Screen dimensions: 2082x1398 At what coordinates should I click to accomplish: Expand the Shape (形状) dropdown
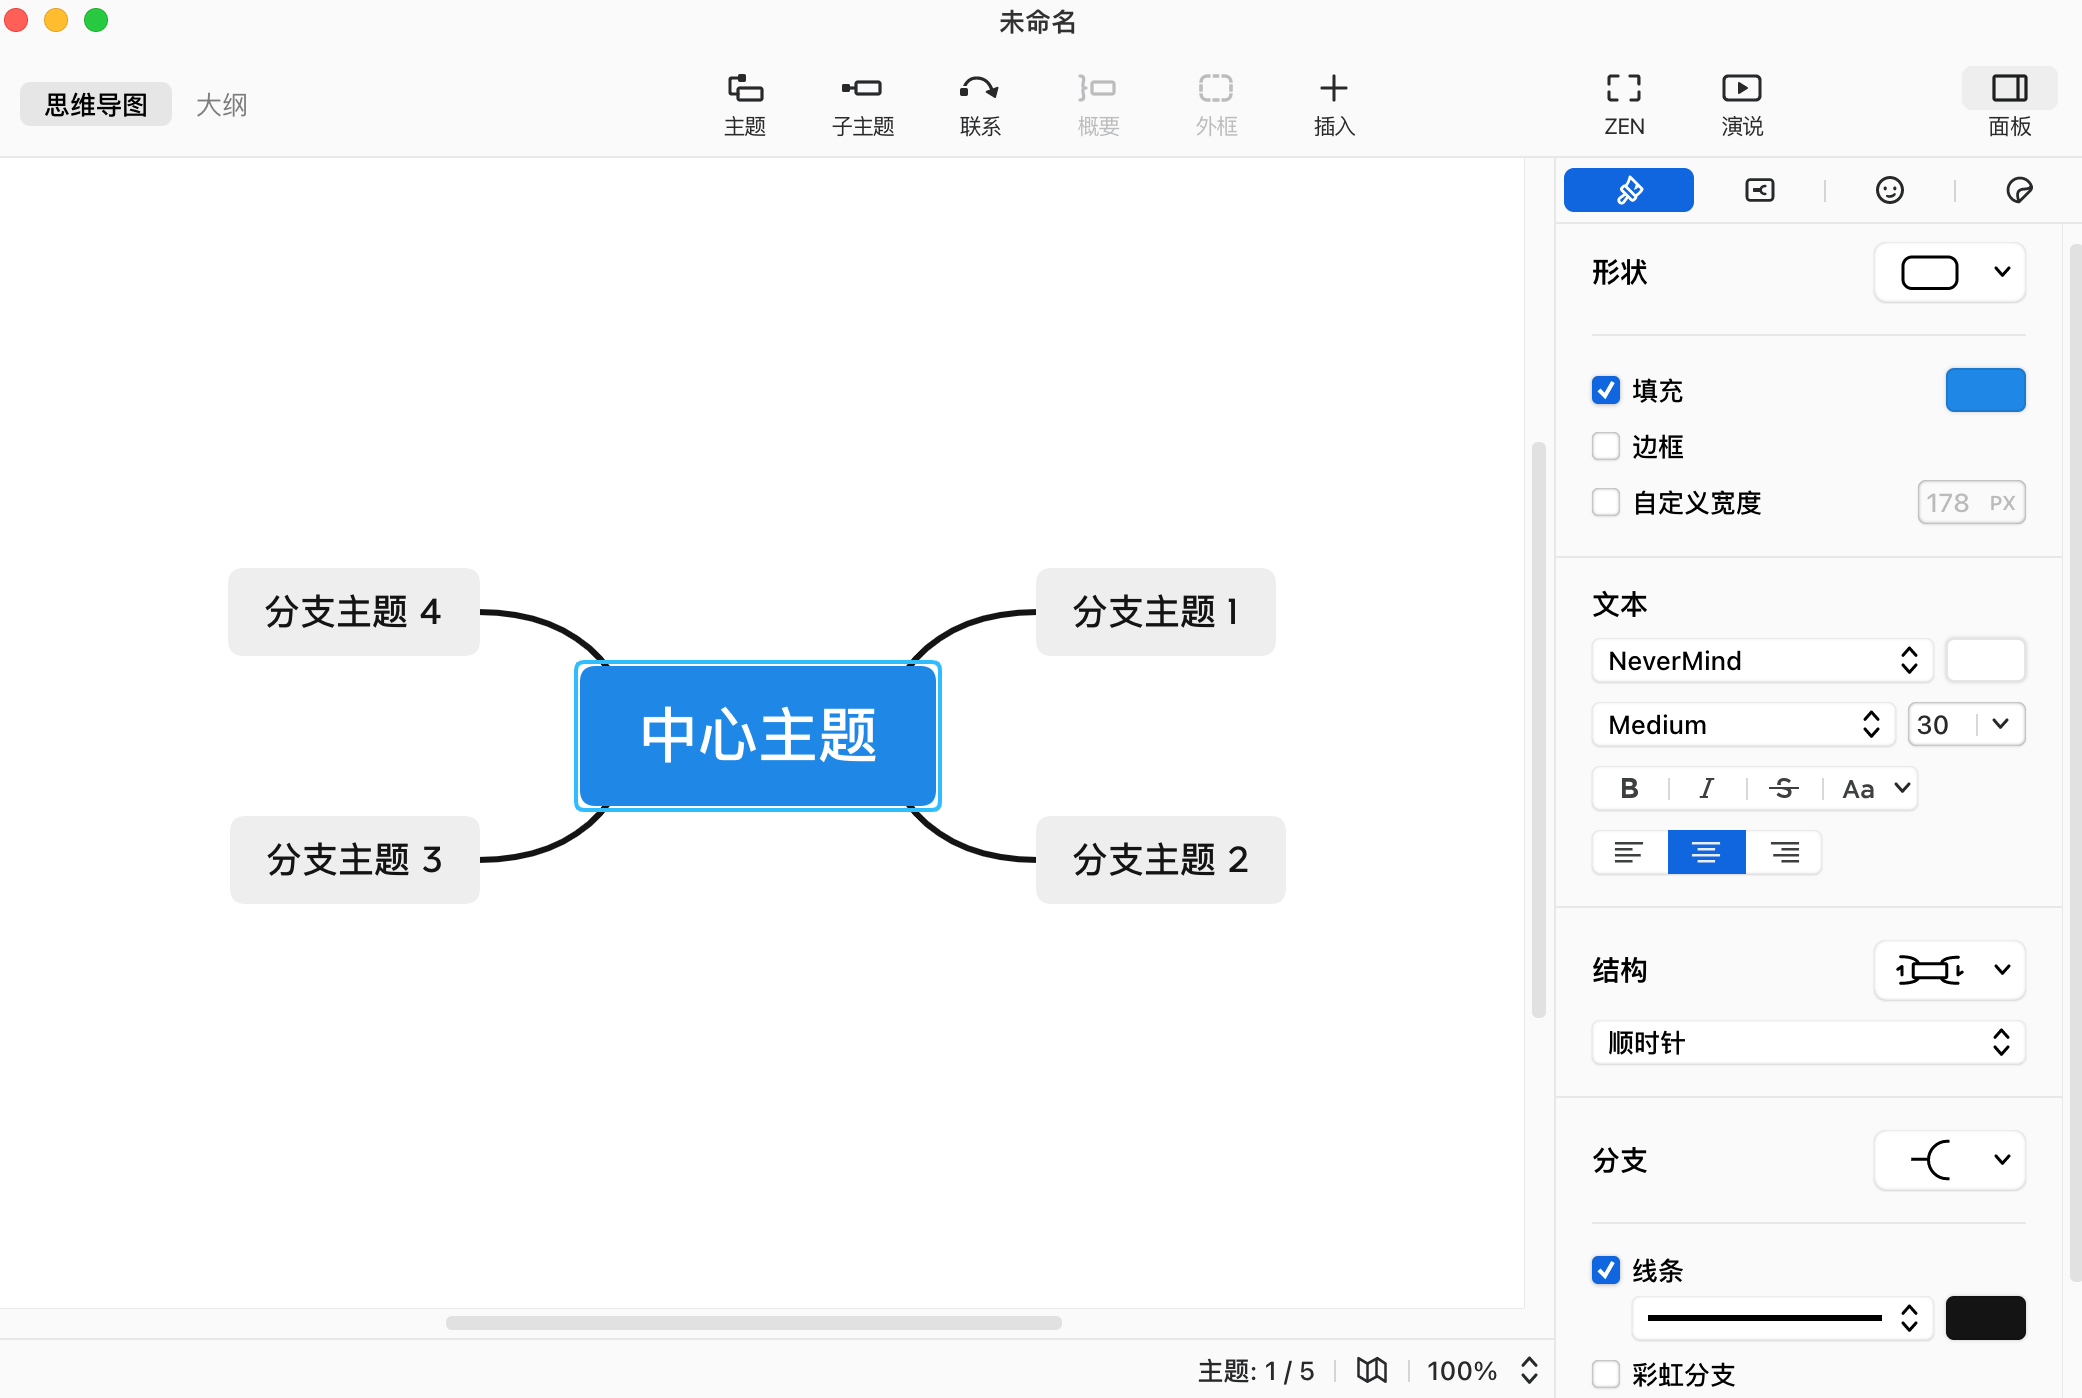click(x=1949, y=272)
